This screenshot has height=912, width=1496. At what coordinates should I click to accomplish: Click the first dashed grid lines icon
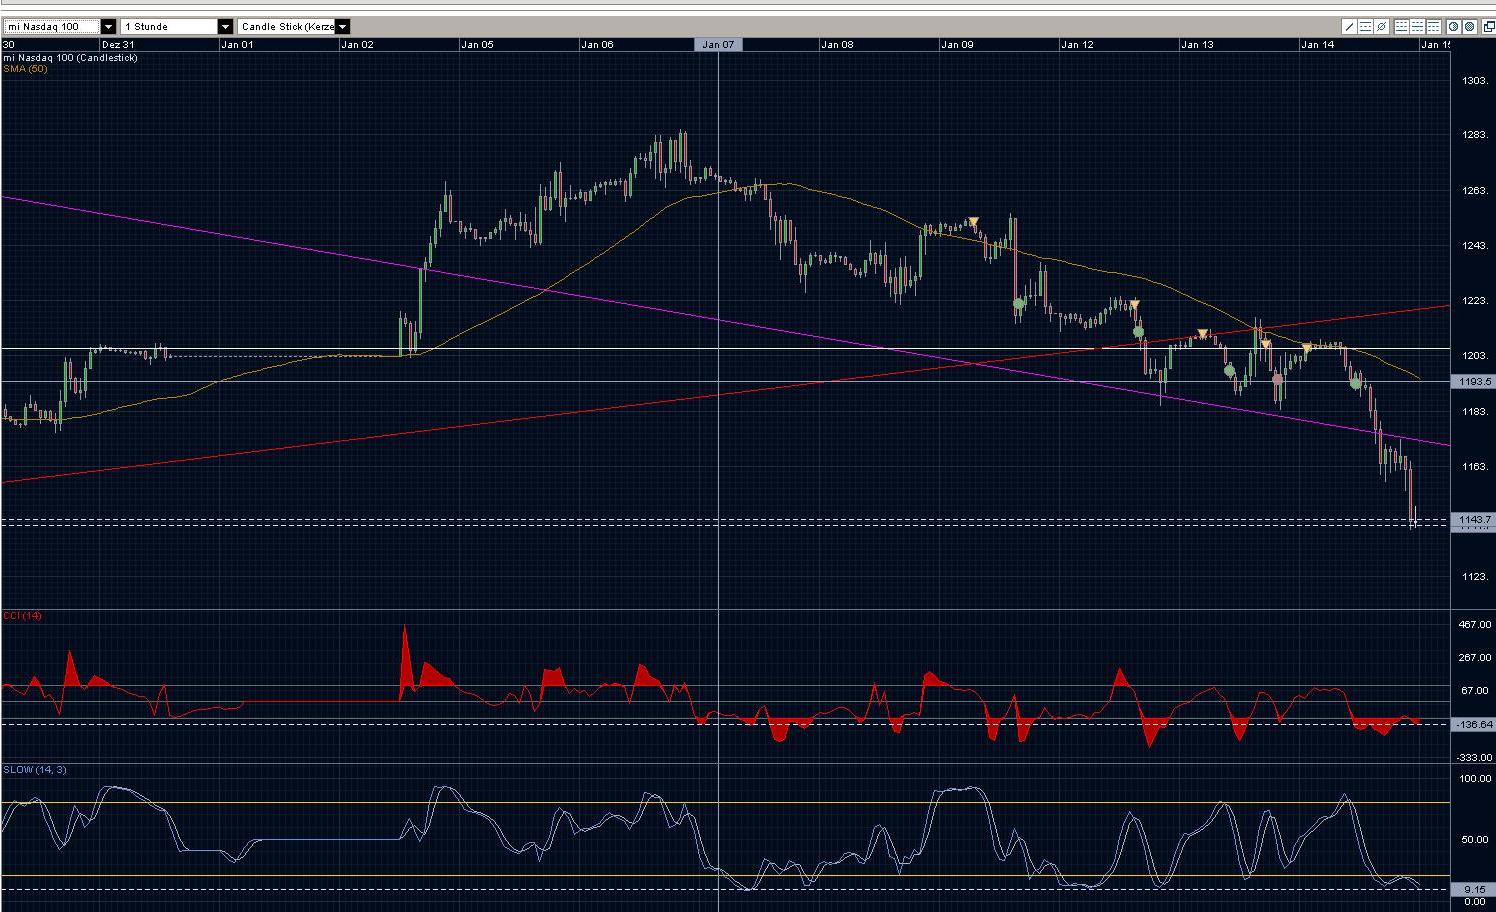(1402, 27)
